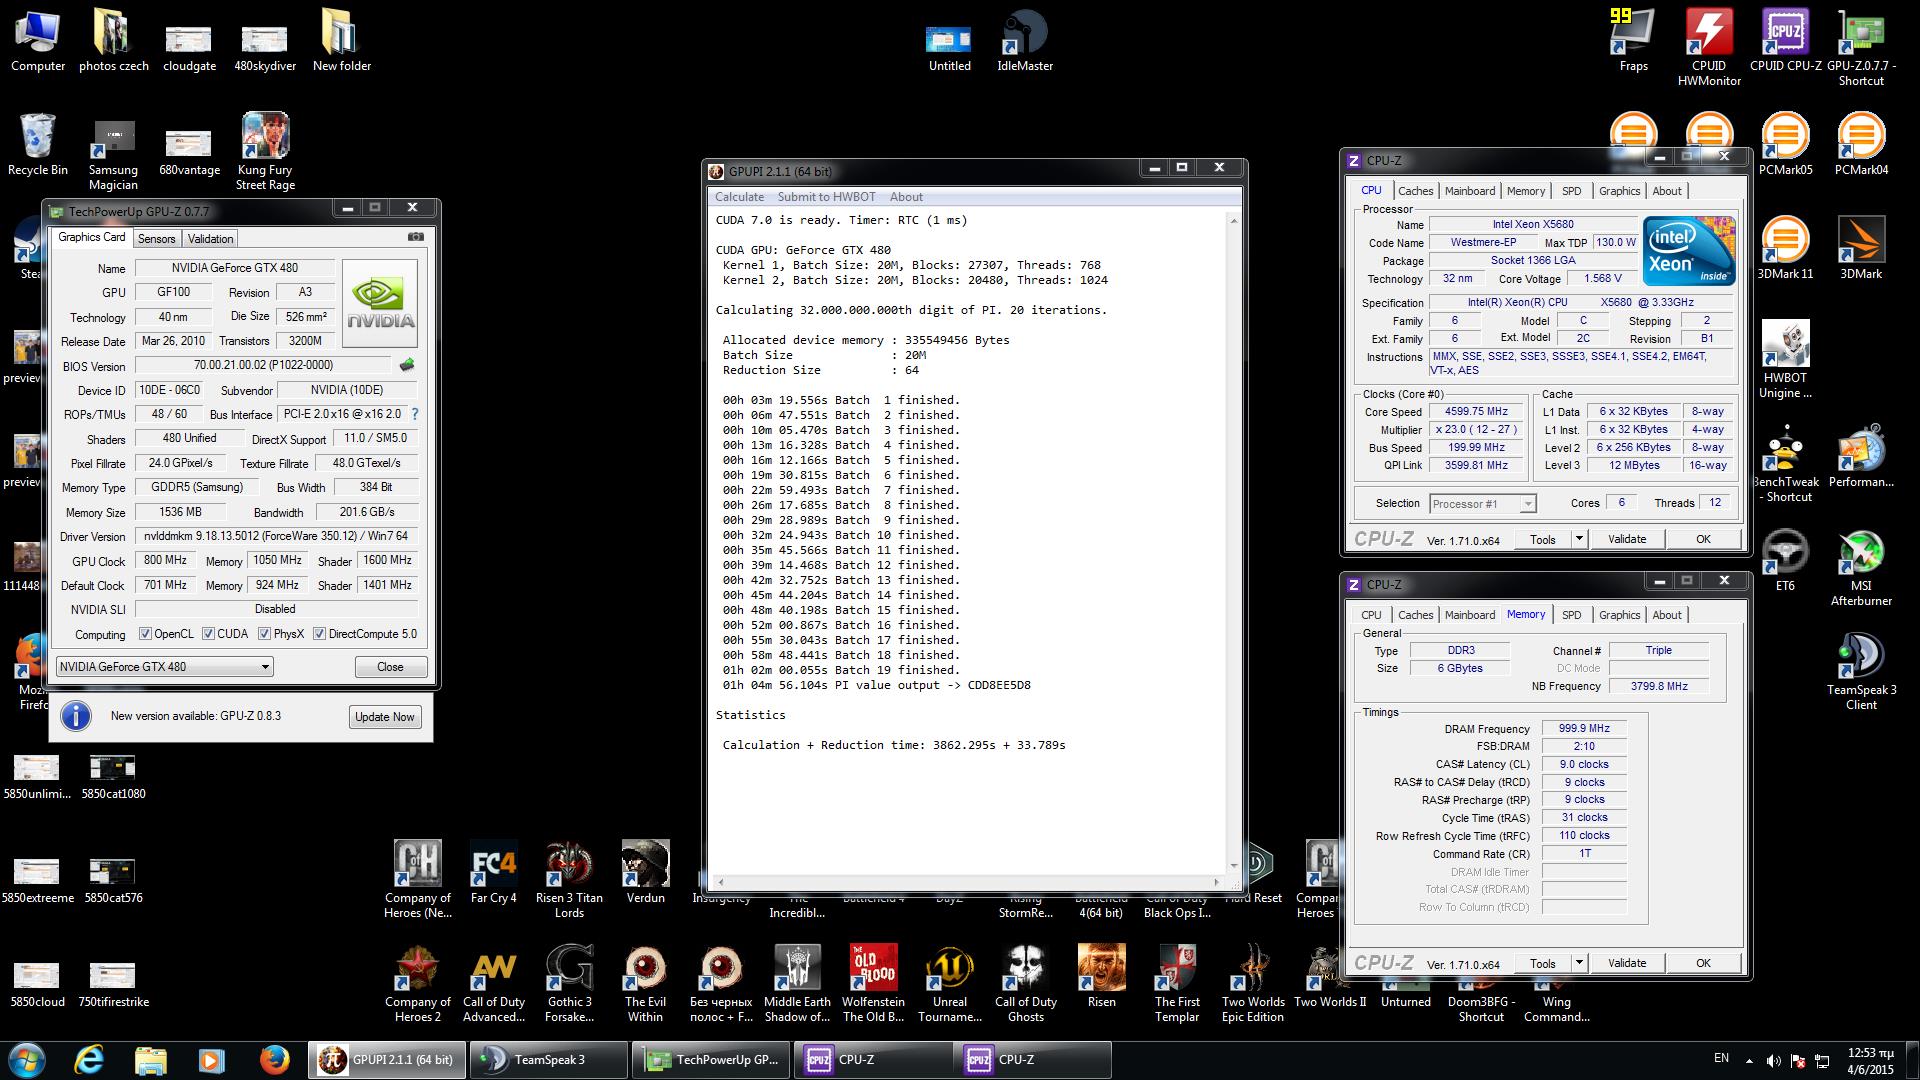Click OK in upper CPU-Z window
Viewport: 1920px width, 1080px height.
click(x=1703, y=539)
